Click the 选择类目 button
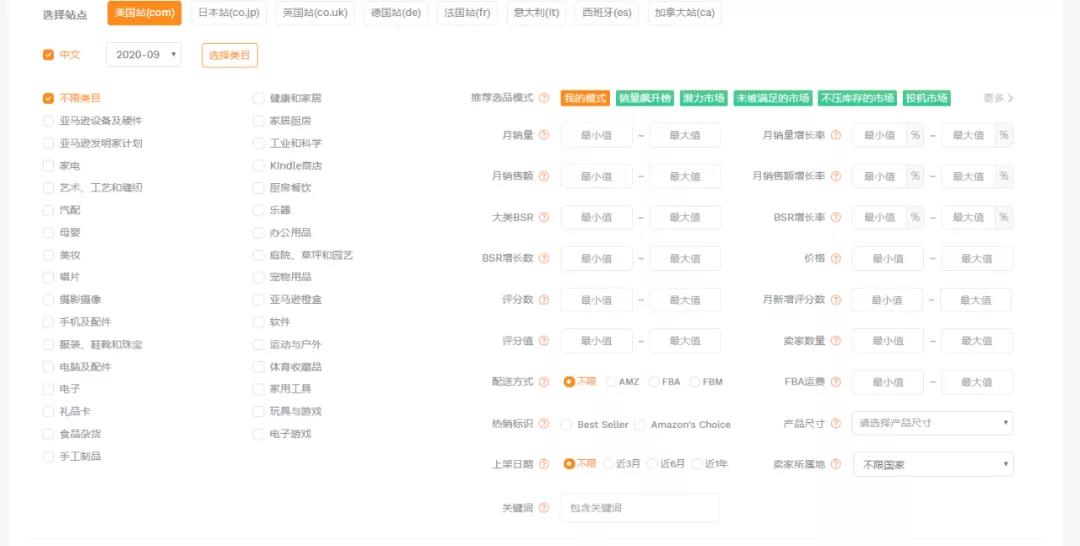This screenshot has width=1080, height=546. pos(229,55)
